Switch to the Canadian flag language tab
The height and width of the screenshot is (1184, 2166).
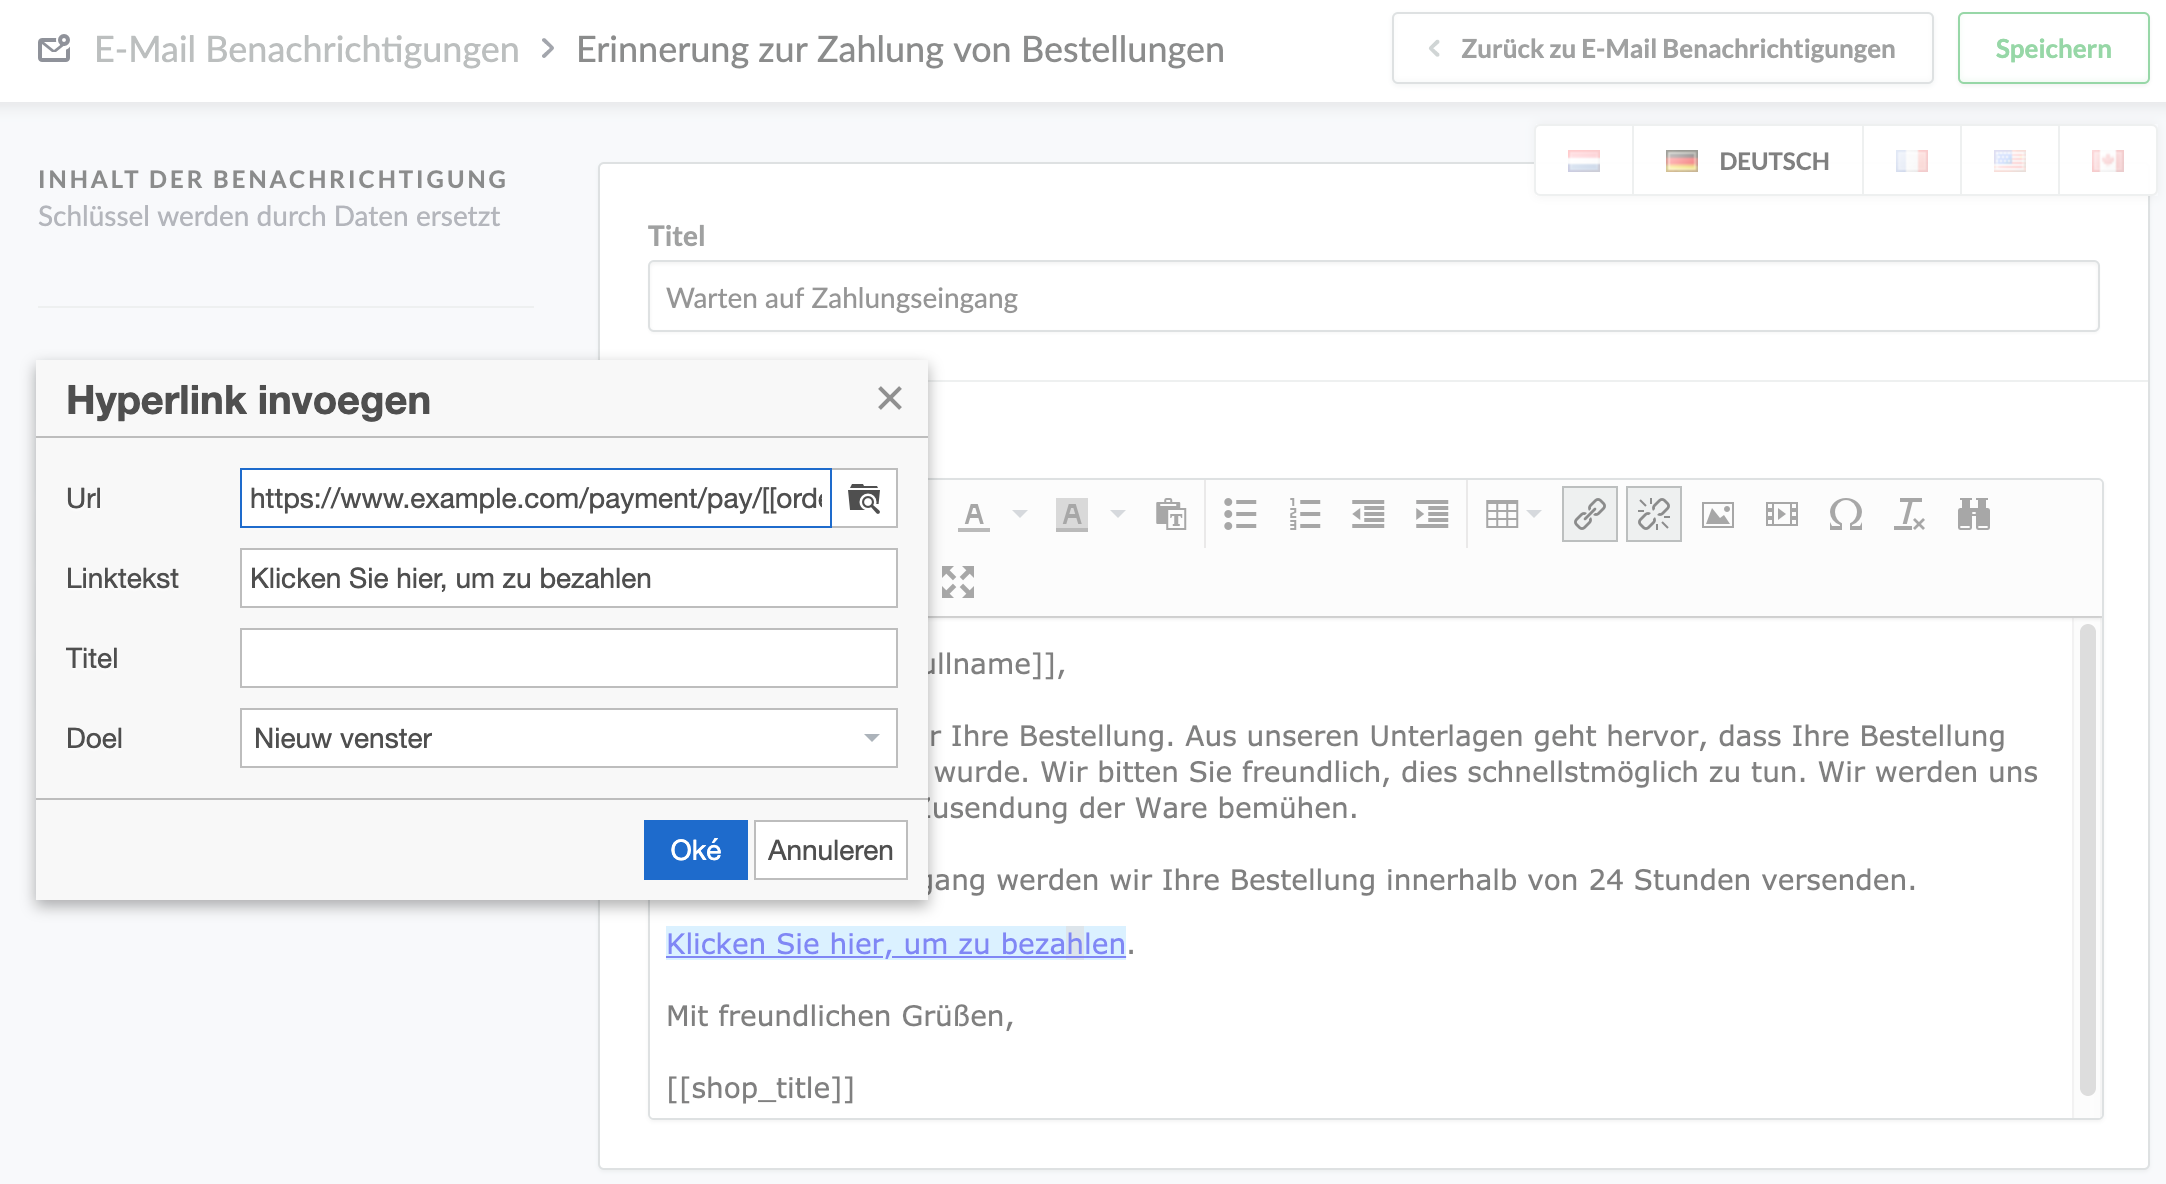[x=2108, y=161]
